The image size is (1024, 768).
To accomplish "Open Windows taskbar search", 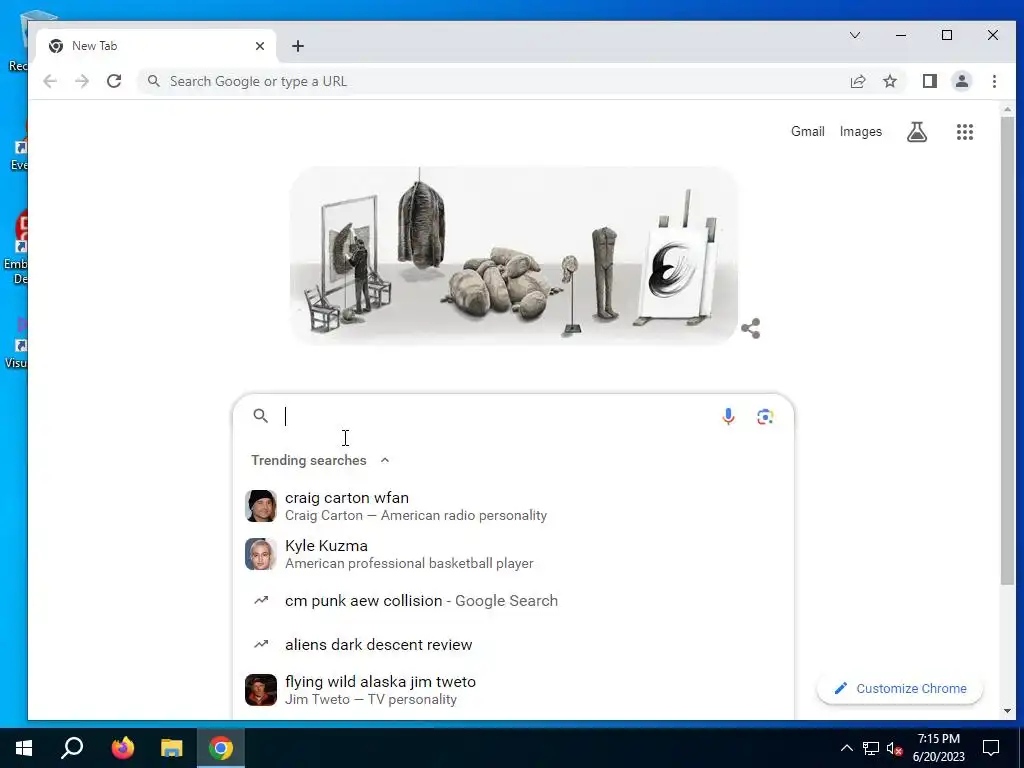I will [72, 748].
